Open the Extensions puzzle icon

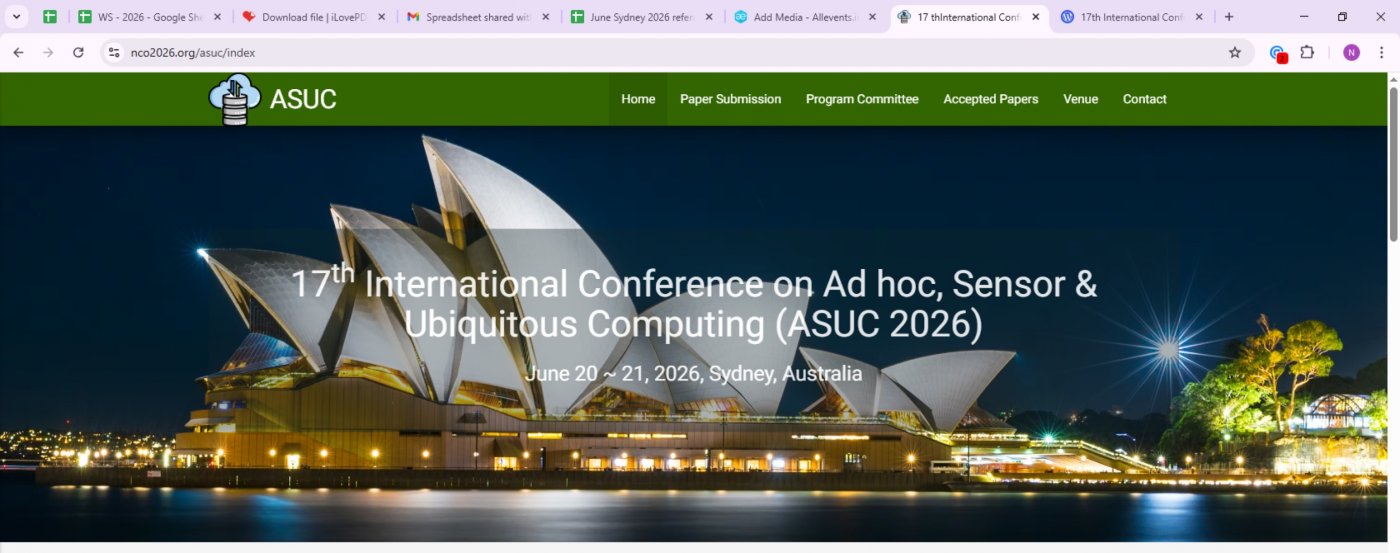tap(1307, 53)
